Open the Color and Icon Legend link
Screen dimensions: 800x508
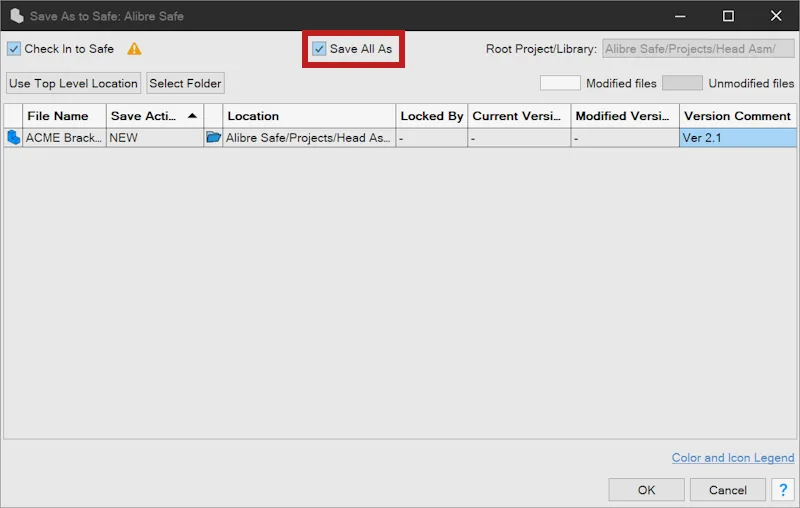[733, 458]
